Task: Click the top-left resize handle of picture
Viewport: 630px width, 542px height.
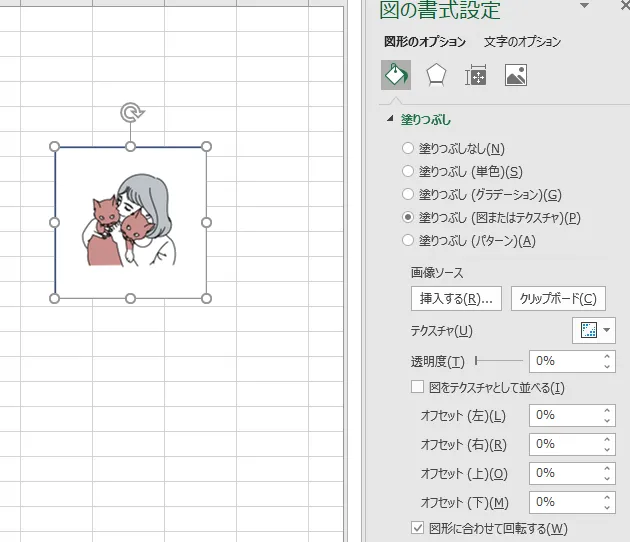Action: tap(55, 147)
